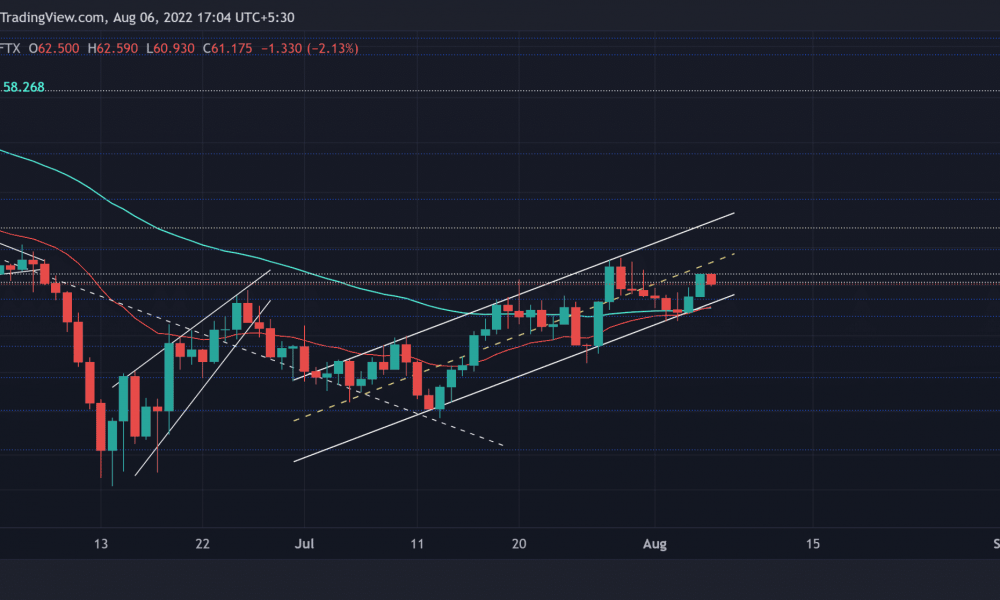Viewport: 1000px width, 600px height.
Task: Click the high price value 62.590
Action: pos(117,48)
